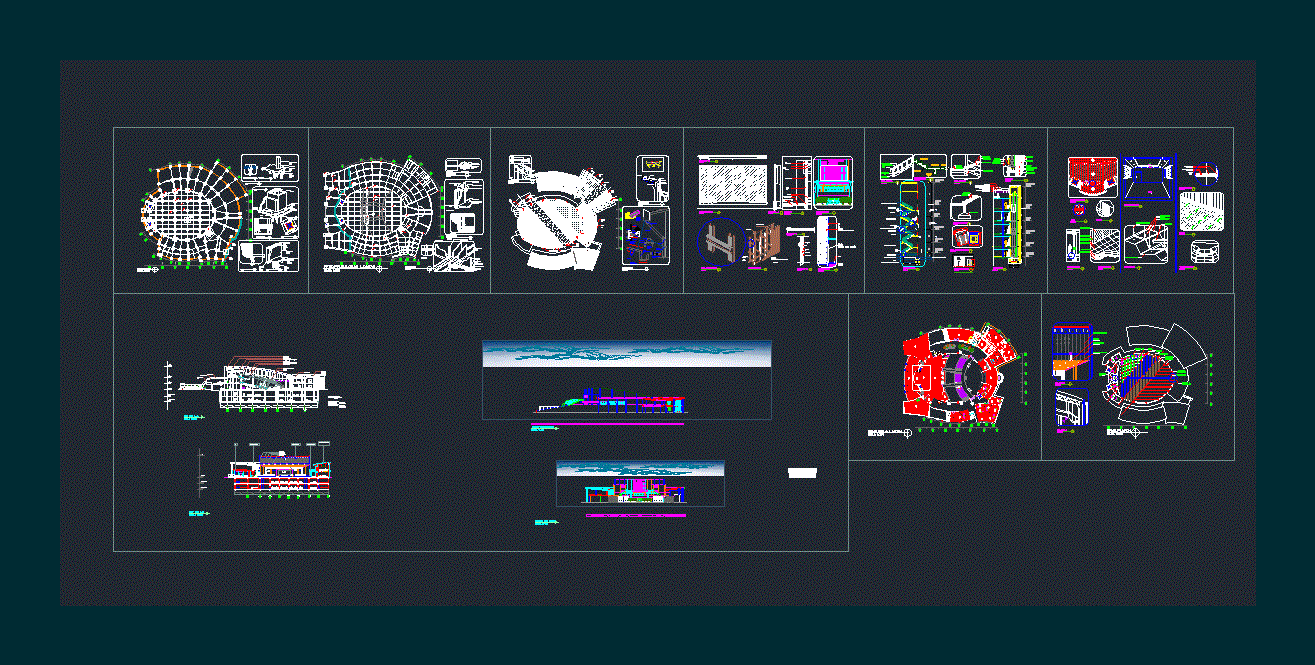This screenshot has width=1315, height=665.
Task: Click the magenta-pink screen detail box
Action: 832,182
